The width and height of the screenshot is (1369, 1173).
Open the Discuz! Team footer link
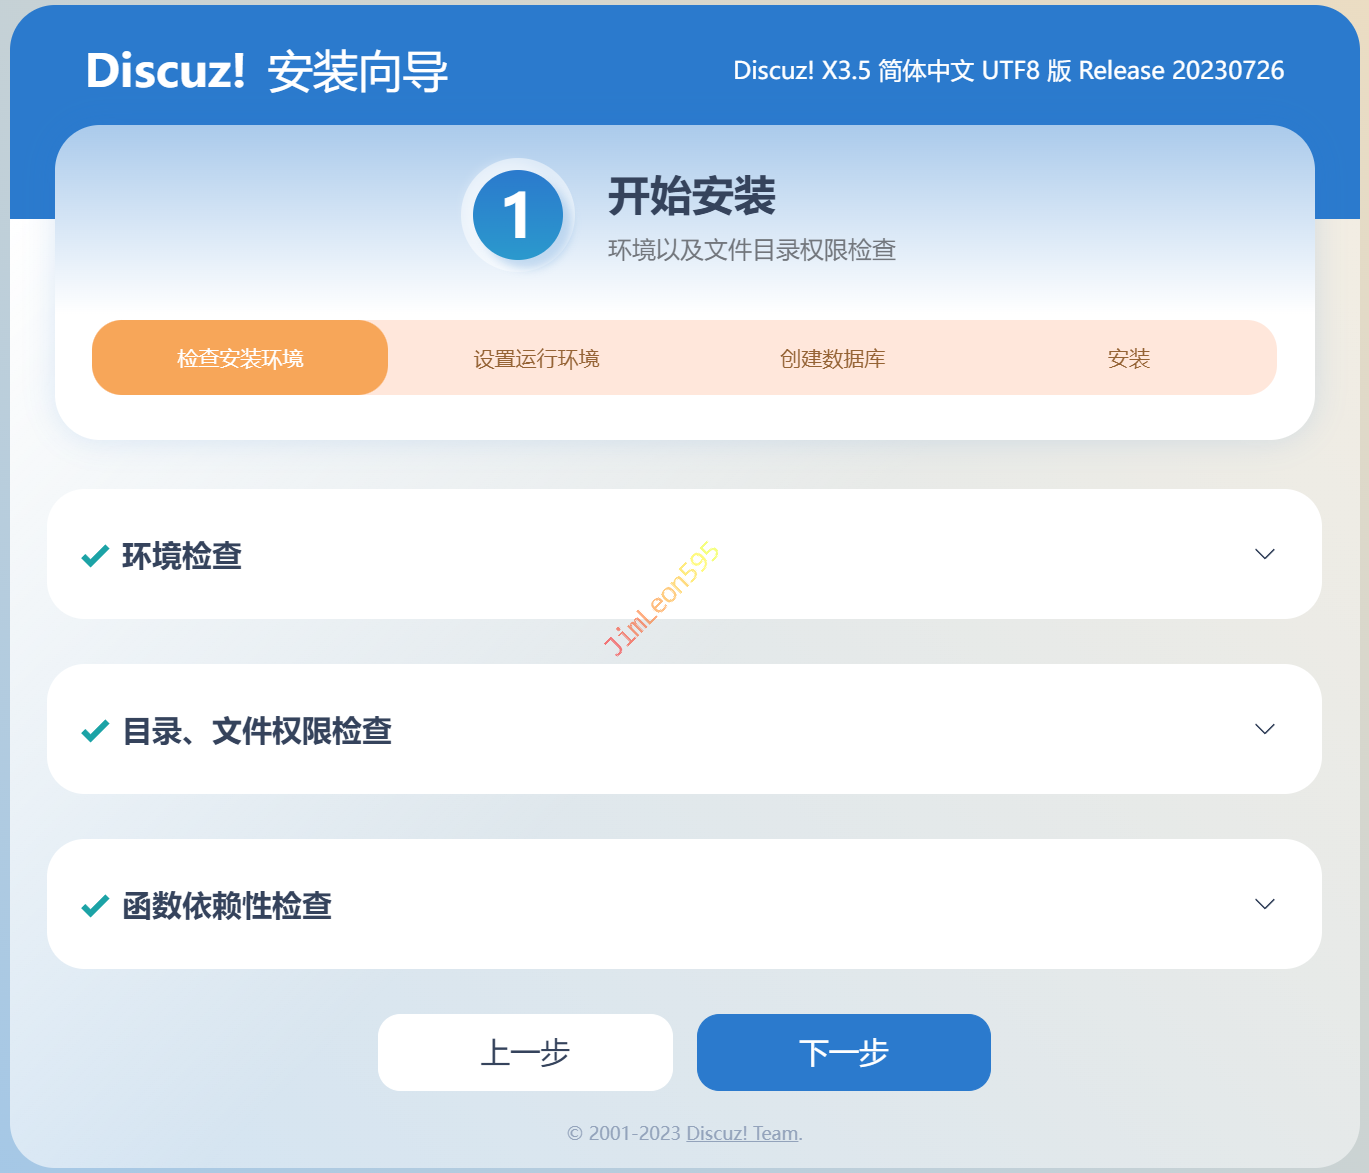(743, 1133)
